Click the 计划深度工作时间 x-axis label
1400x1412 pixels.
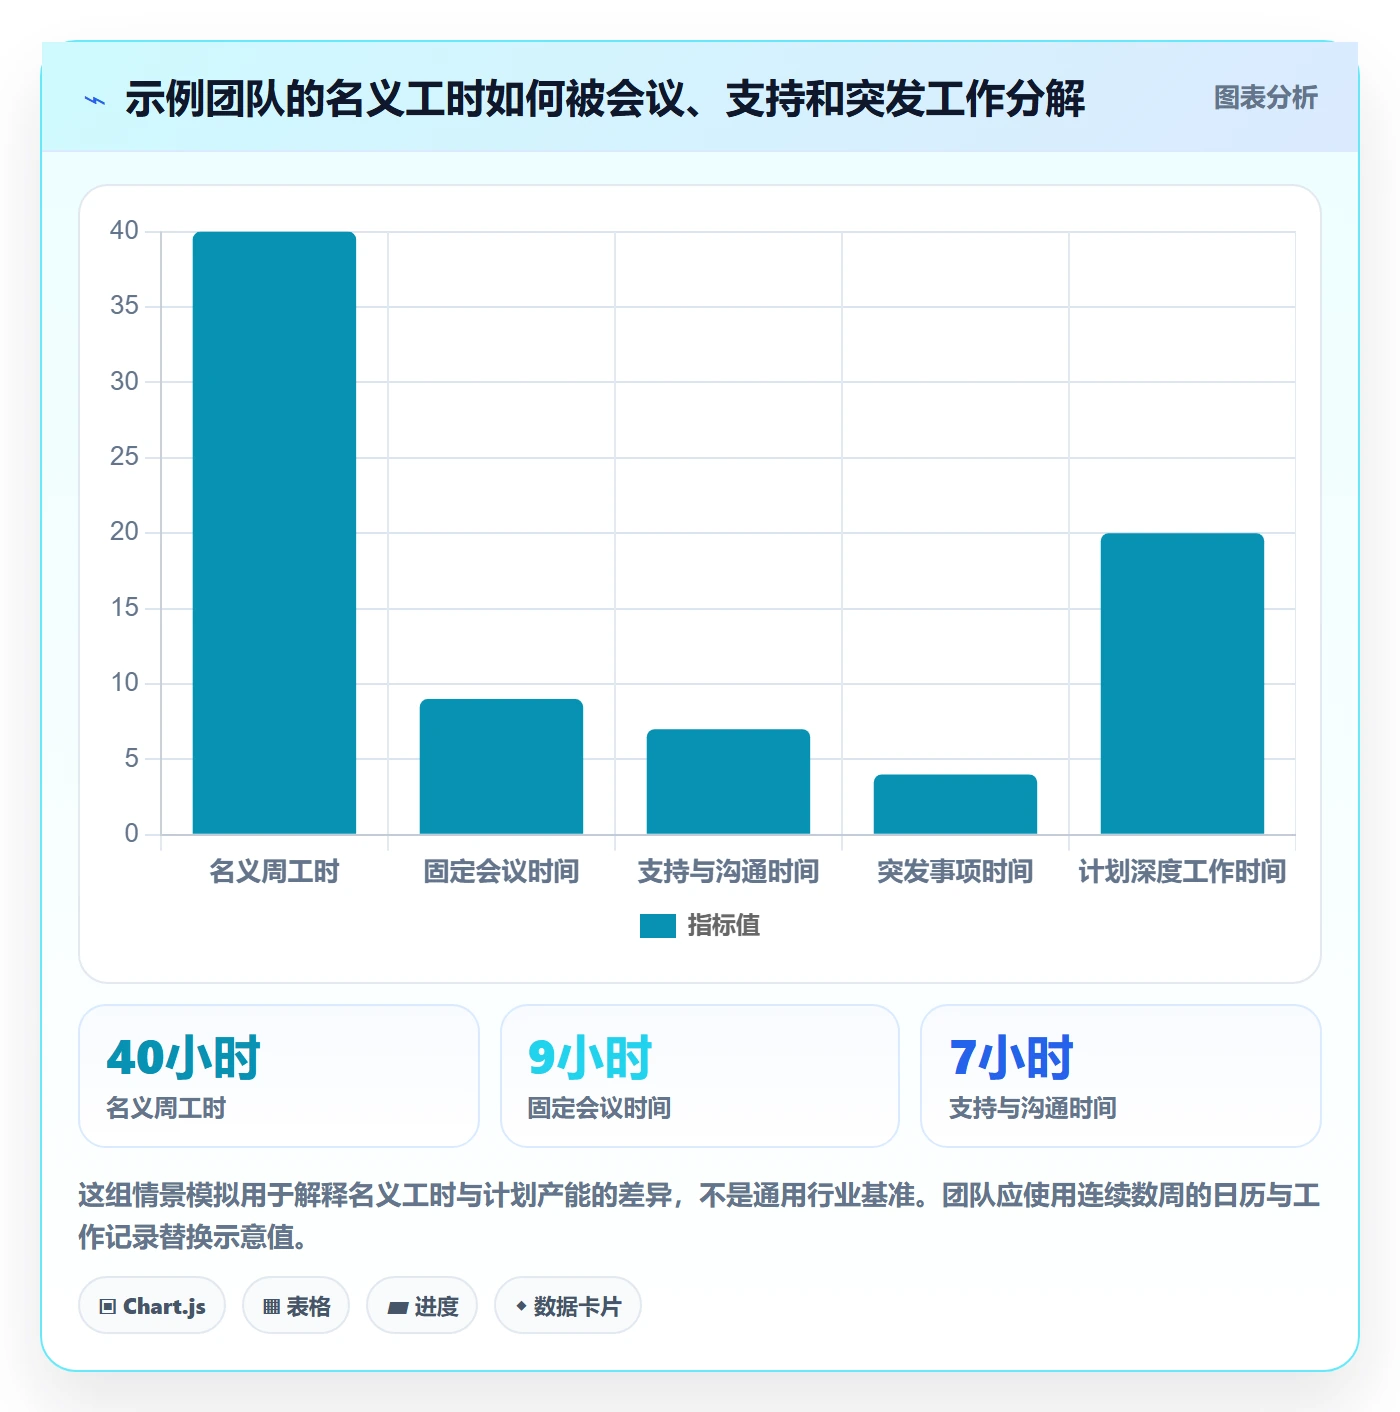point(1182,872)
